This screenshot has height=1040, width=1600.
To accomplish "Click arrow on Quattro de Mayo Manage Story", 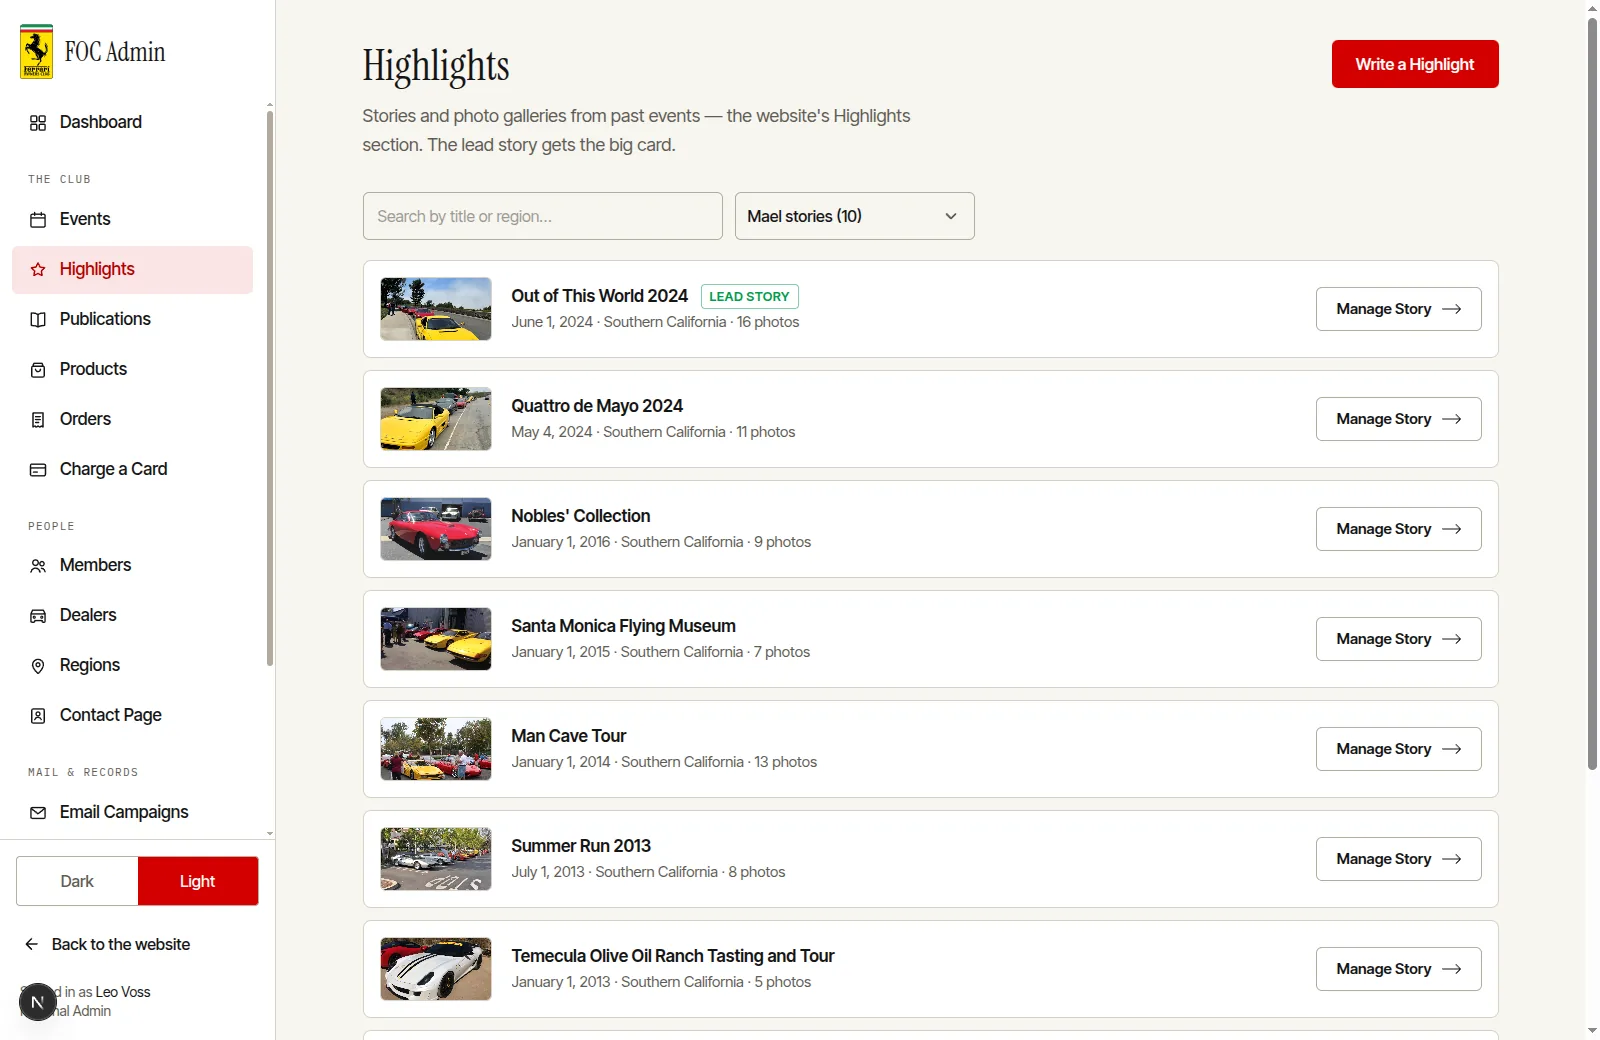I will 1452,419.
